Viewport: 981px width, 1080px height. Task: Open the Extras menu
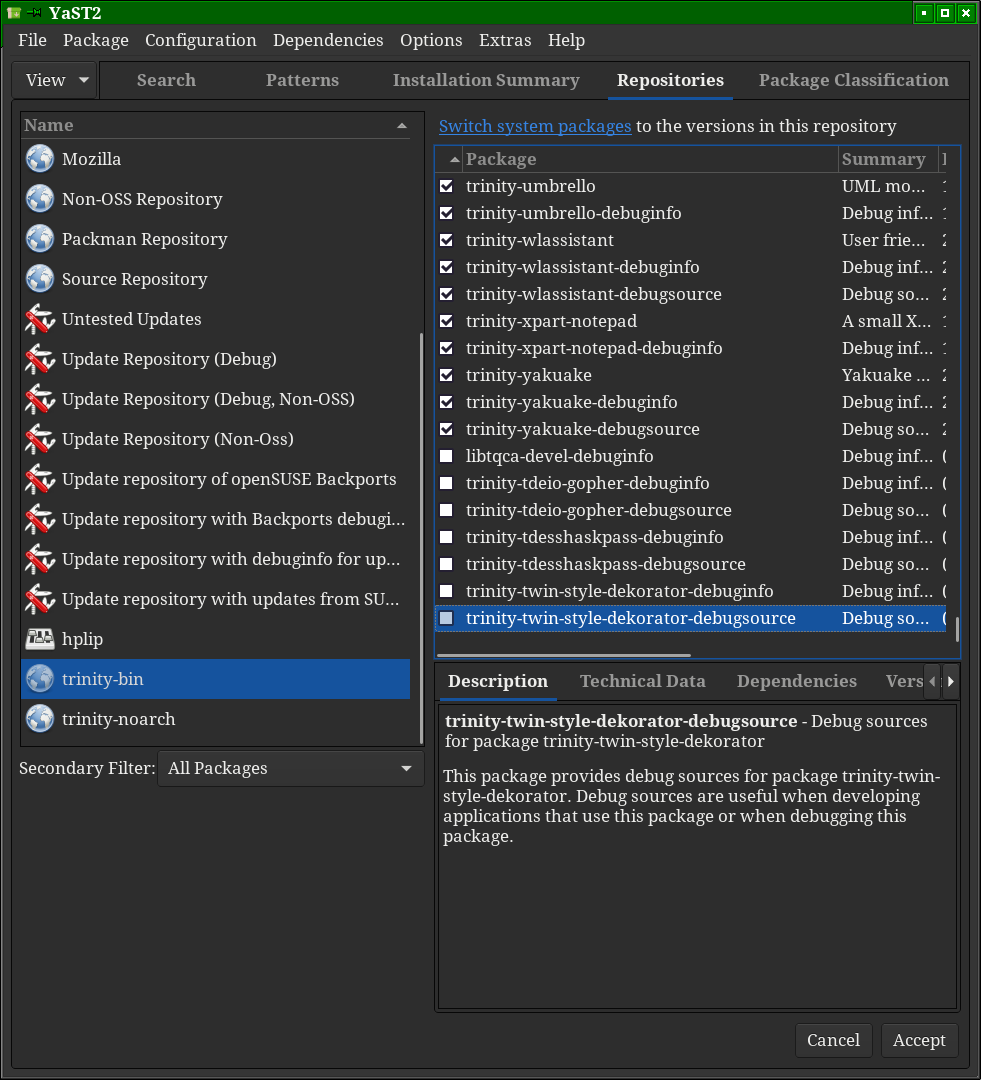505,40
